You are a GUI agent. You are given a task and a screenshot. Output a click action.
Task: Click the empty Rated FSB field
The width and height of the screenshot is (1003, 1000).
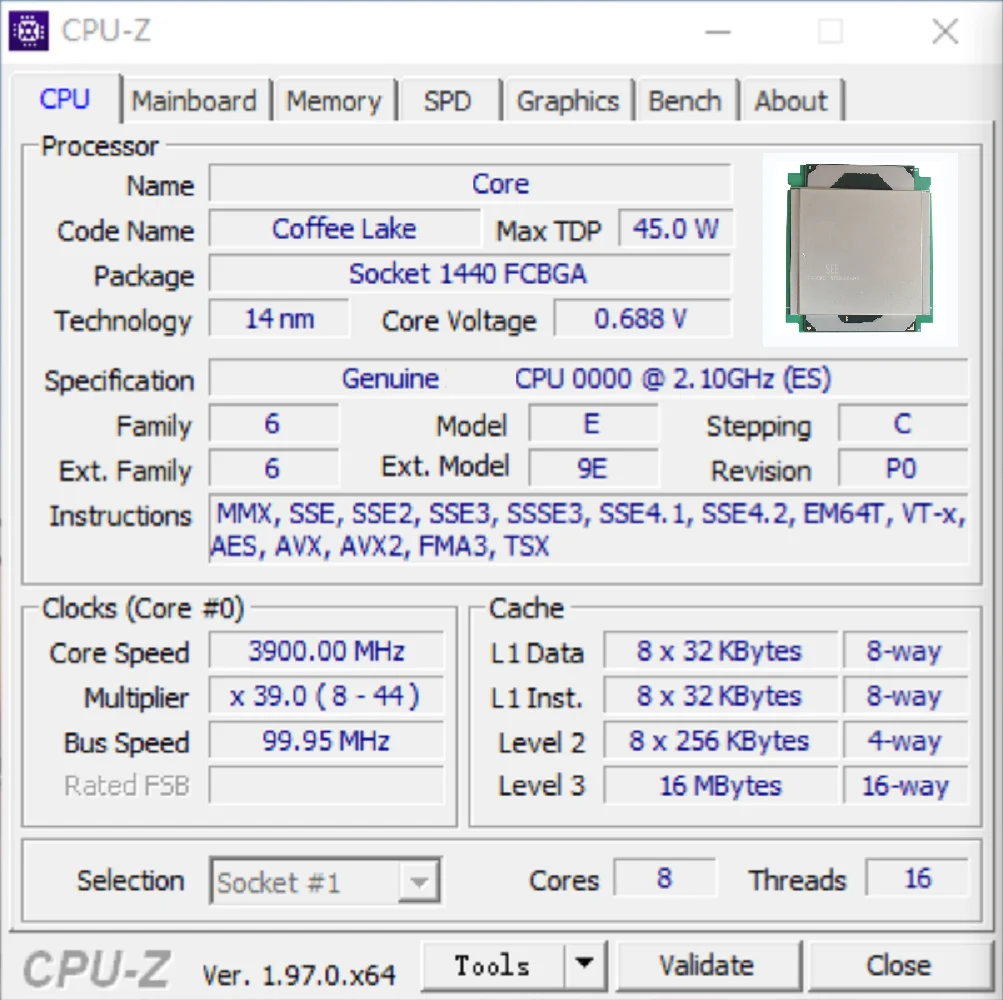[326, 785]
